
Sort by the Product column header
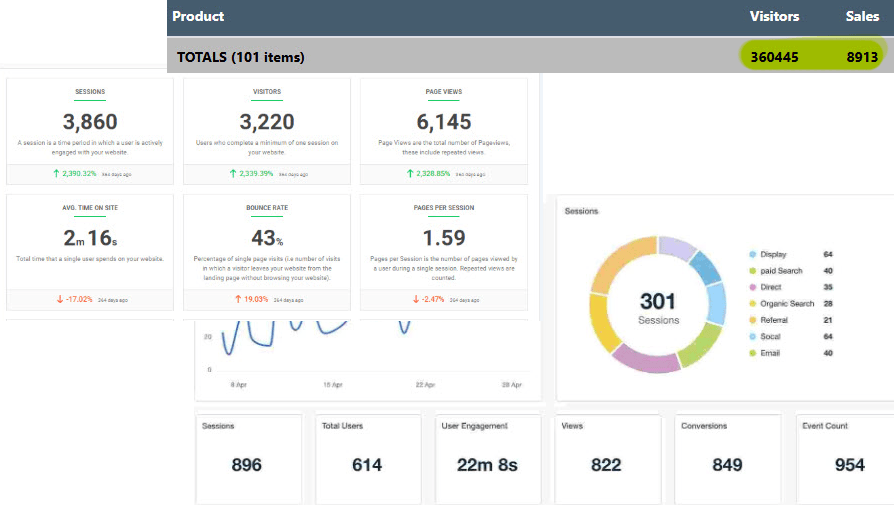click(x=198, y=16)
